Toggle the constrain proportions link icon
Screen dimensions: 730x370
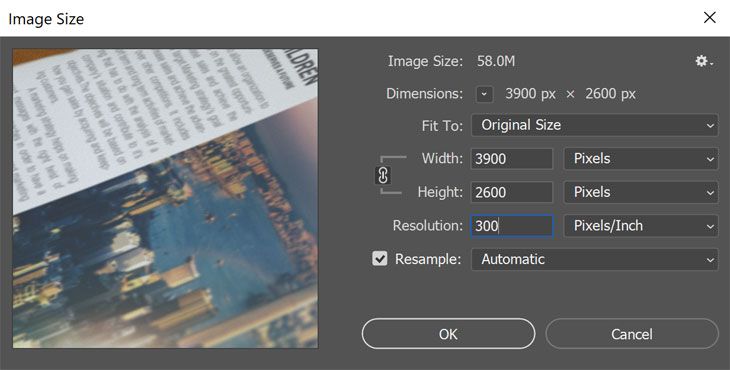pyautogui.click(x=383, y=175)
